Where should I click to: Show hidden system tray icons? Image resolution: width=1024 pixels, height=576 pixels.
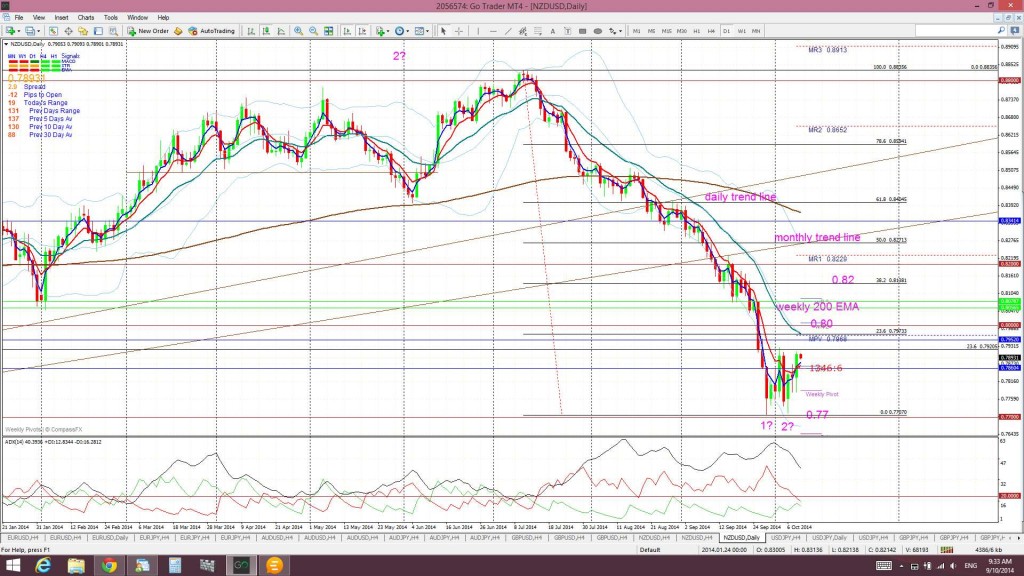click(x=902, y=566)
